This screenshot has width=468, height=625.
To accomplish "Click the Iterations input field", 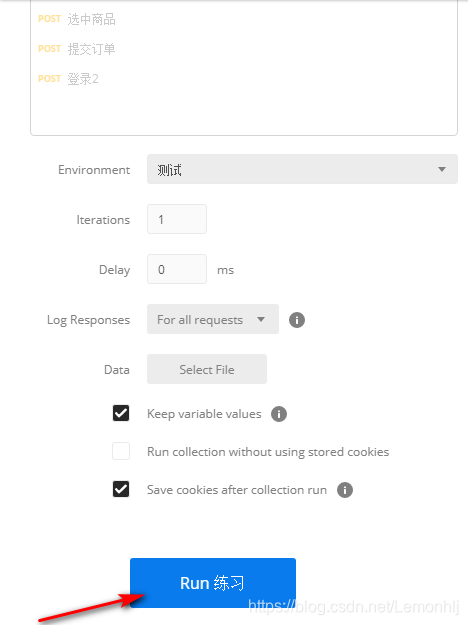I will [x=177, y=219].
